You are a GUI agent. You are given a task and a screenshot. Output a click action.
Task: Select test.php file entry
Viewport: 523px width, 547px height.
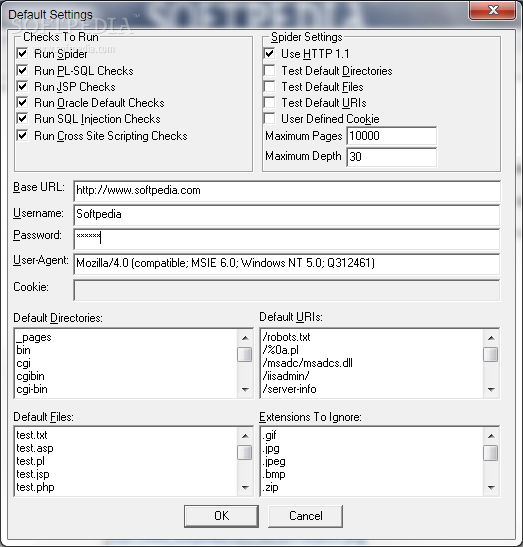(x=35, y=487)
